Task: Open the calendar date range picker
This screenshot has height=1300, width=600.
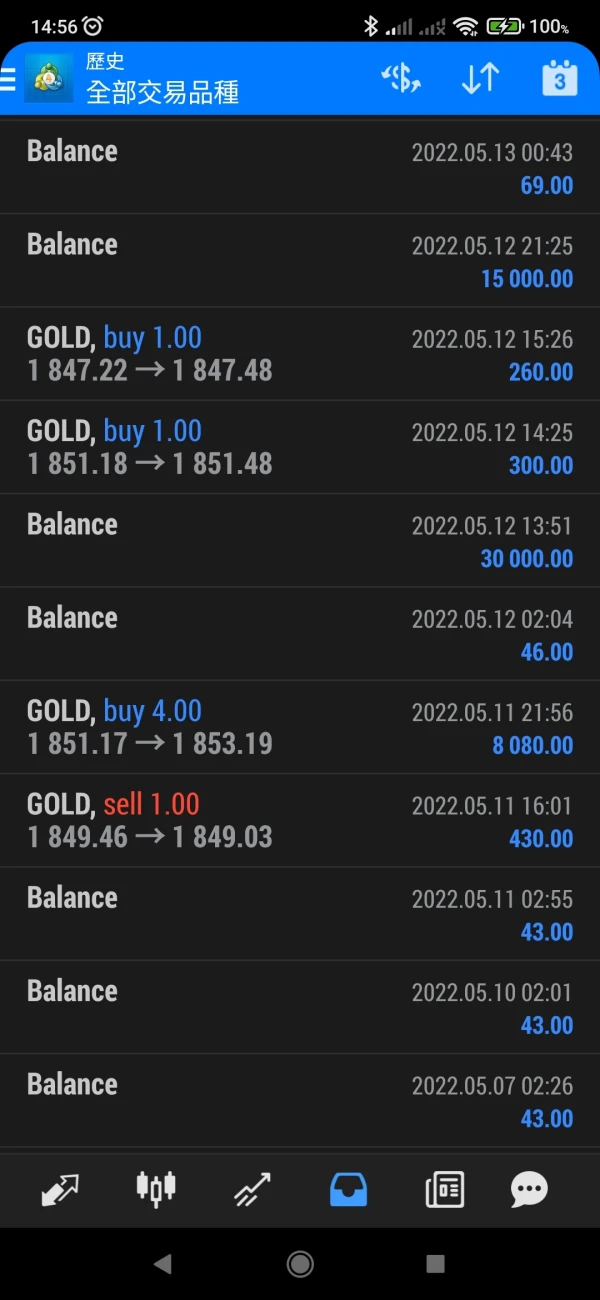Action: pos(559,79)
